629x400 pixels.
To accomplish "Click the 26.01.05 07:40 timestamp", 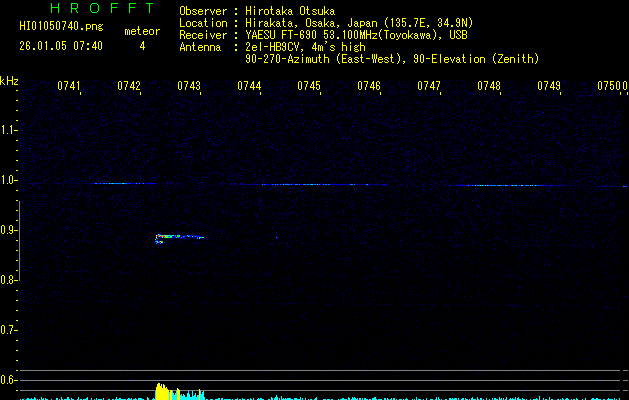I will (x=61, y=46).
